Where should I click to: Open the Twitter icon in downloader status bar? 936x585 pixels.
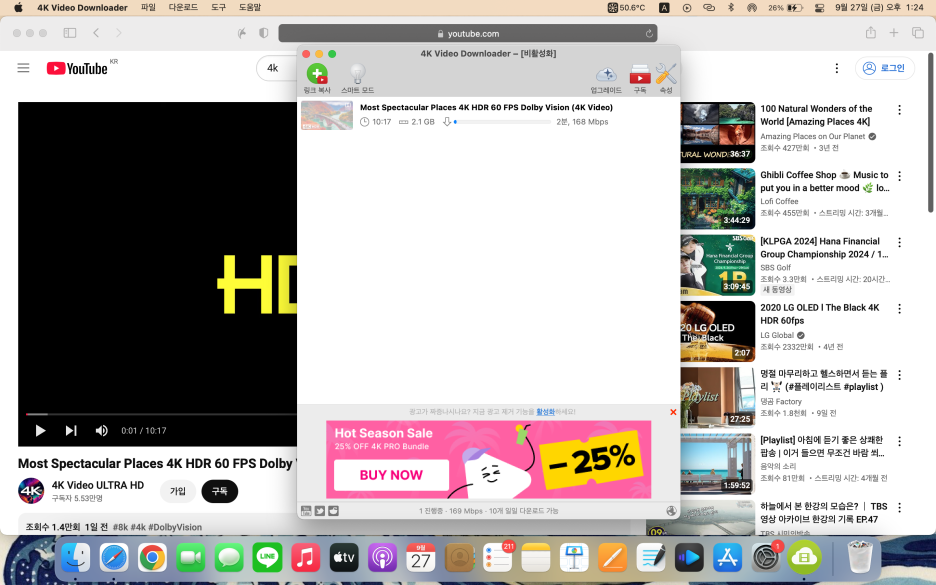319,510
